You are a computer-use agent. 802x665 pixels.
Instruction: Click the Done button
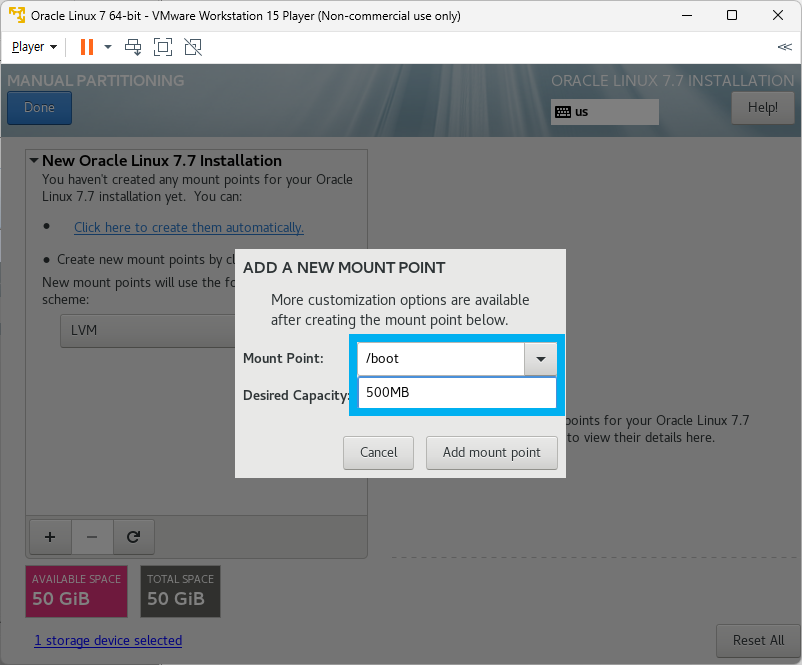(39, 108)
